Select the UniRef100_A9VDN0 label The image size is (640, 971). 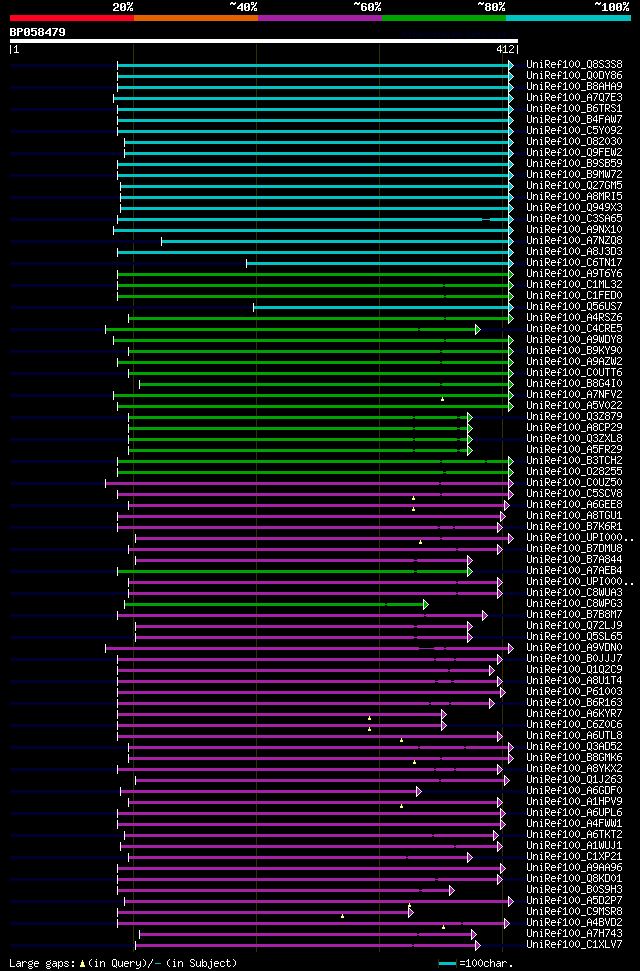574,648
